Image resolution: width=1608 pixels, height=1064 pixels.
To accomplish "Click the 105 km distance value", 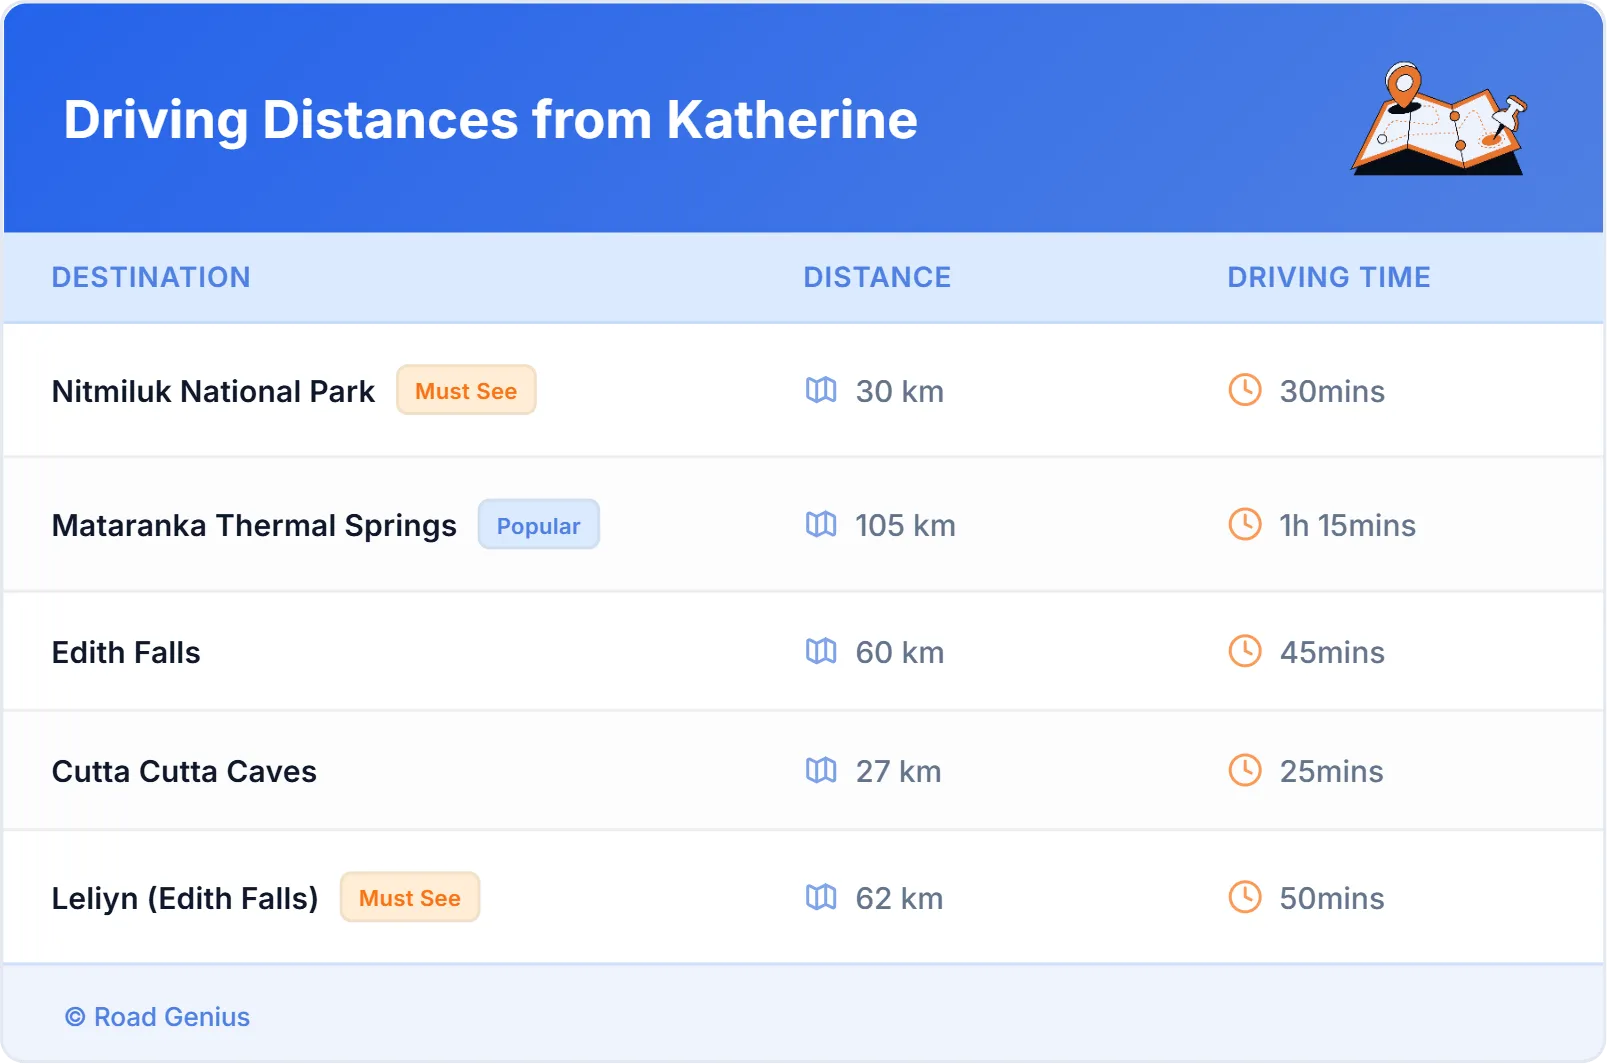I will pyautogui.click(x=905, y=525).
